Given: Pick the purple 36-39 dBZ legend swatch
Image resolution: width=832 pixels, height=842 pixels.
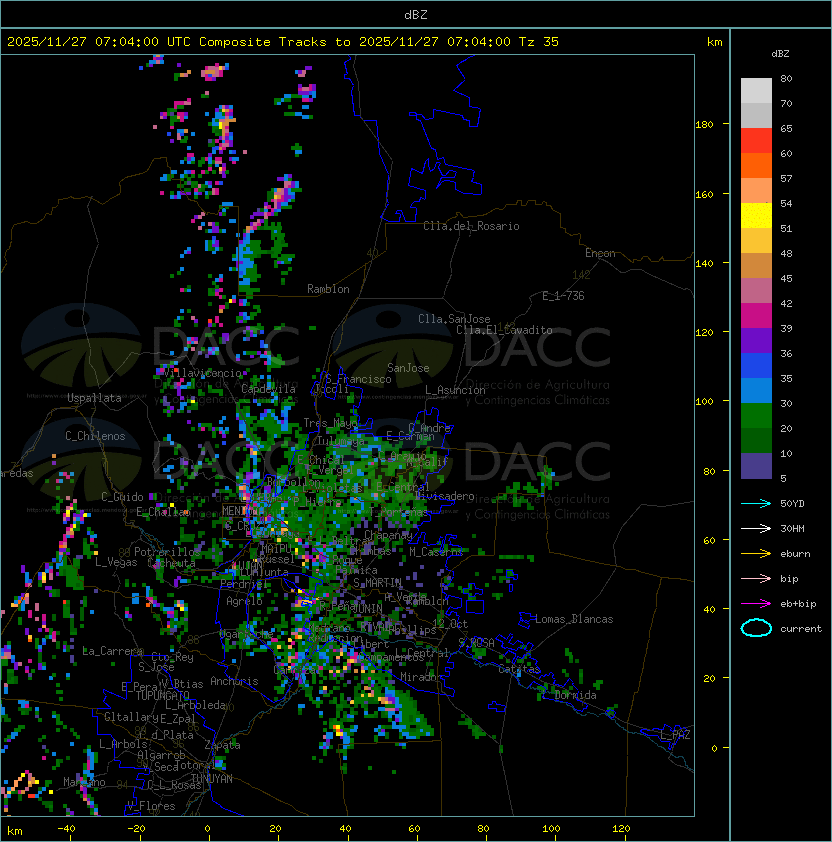Looking at the screenshot, I should pyautogui.click(x=756, y=341).
